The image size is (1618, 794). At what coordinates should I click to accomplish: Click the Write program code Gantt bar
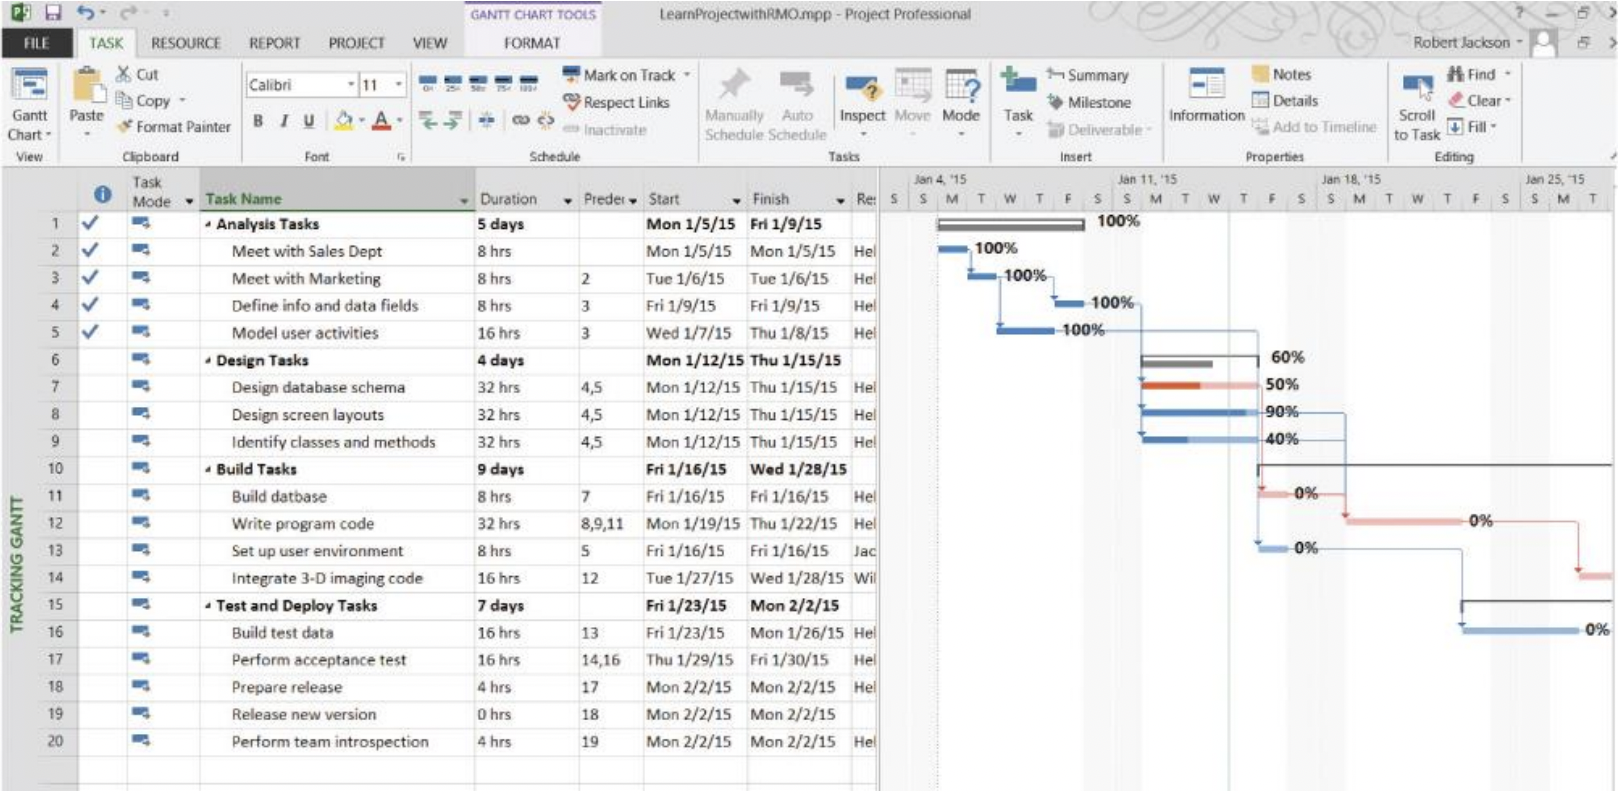point(1404,521)
